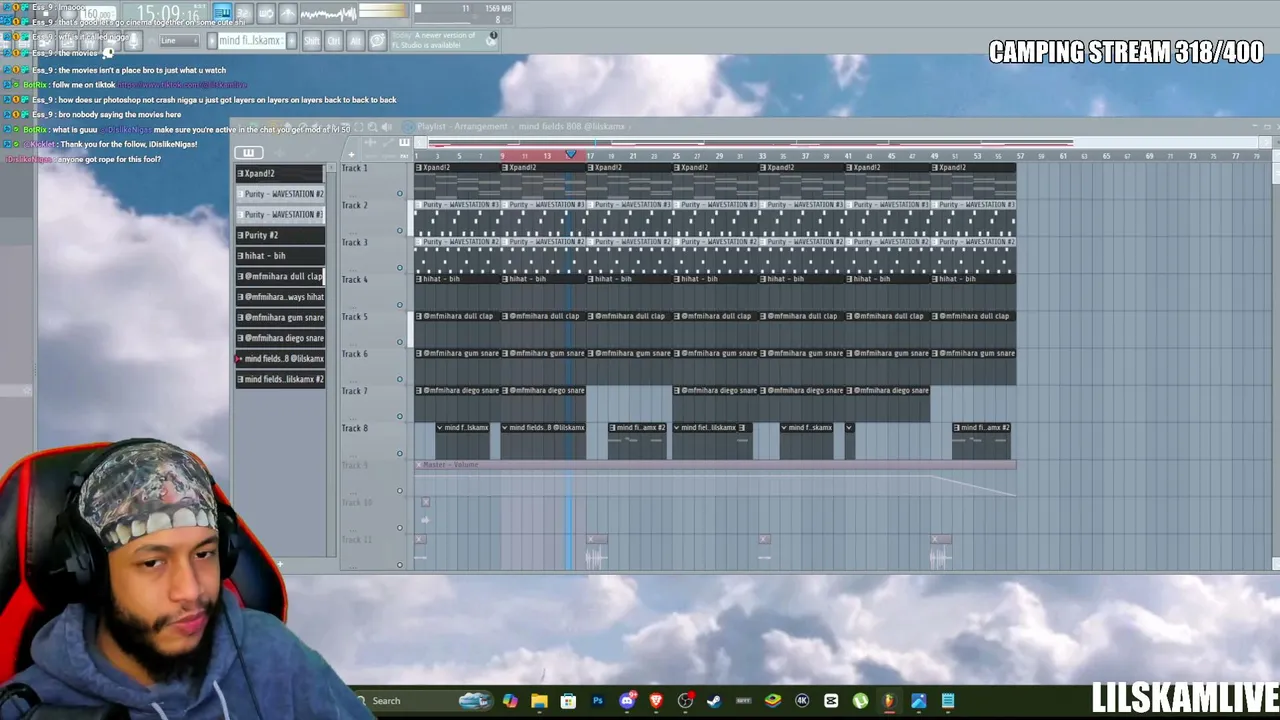The image size is (1280, 720).
Task: Select the Purity #2 pattern in the picker
Action: (280, 235)
